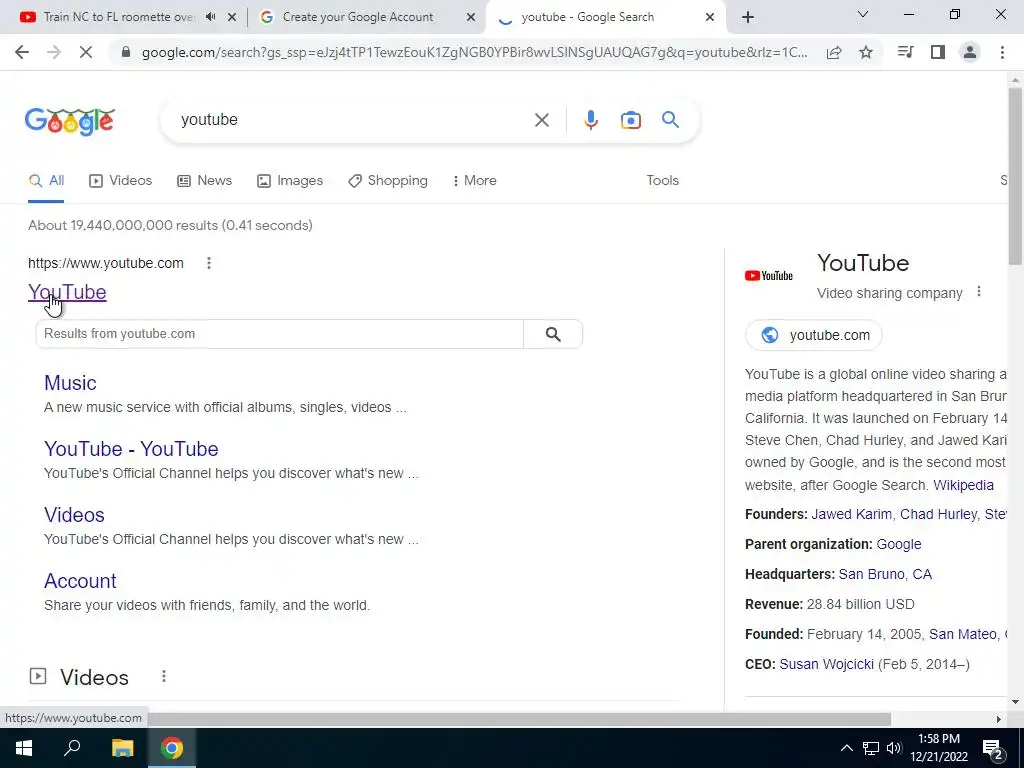This screenshot has height=768, width=1024.
Task: Select the News search filter
Action: 204,181
